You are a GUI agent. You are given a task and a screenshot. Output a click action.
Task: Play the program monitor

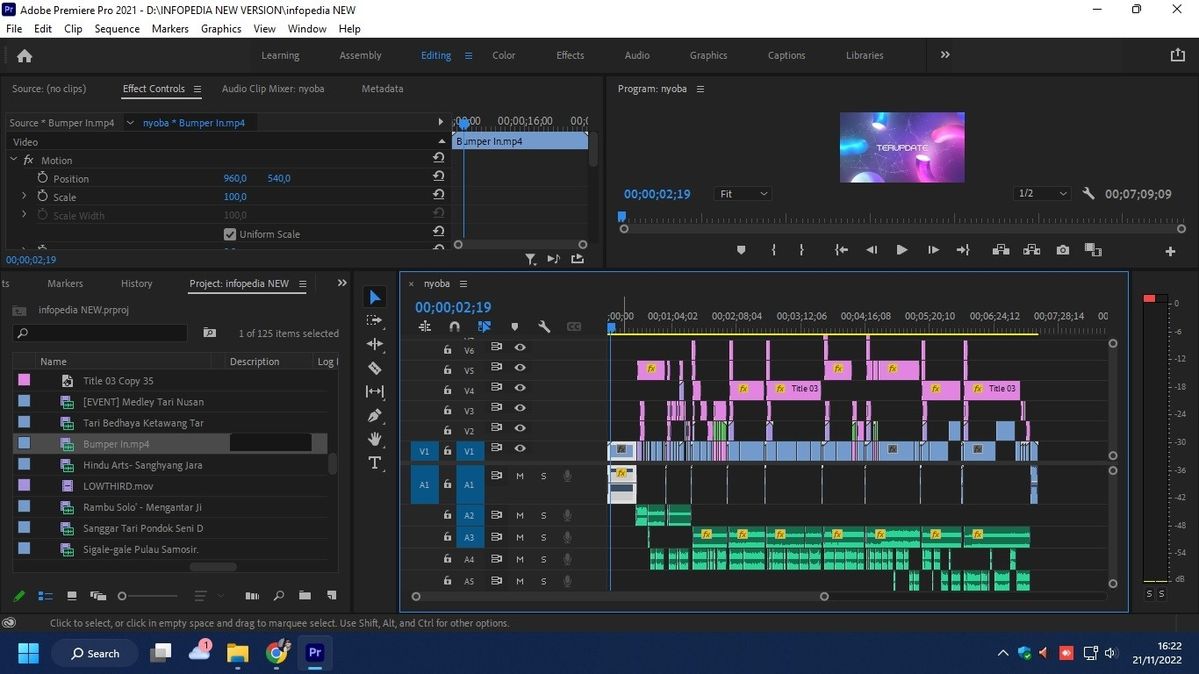[x=902, y=250]
